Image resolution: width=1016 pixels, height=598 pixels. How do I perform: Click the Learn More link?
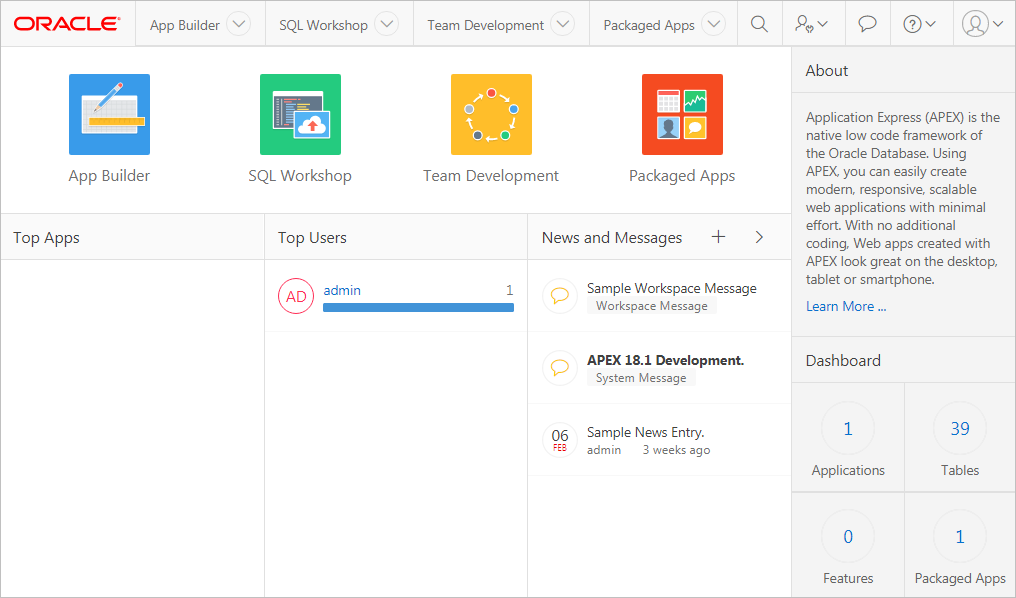point(846,306)
